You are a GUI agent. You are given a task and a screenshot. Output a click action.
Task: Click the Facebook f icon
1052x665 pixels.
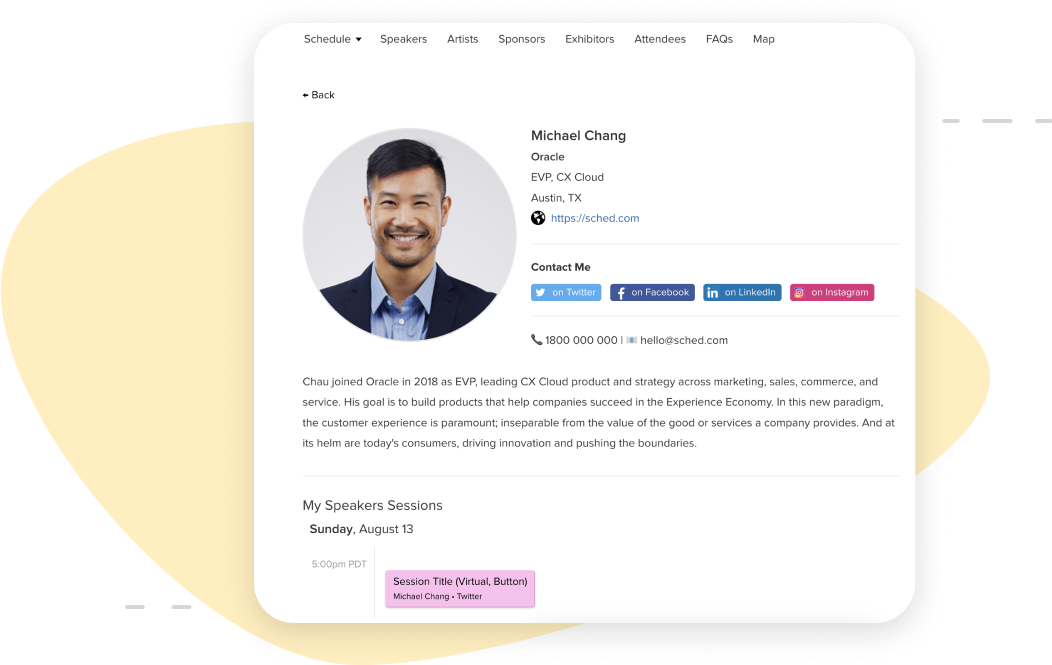click(621, 293)
